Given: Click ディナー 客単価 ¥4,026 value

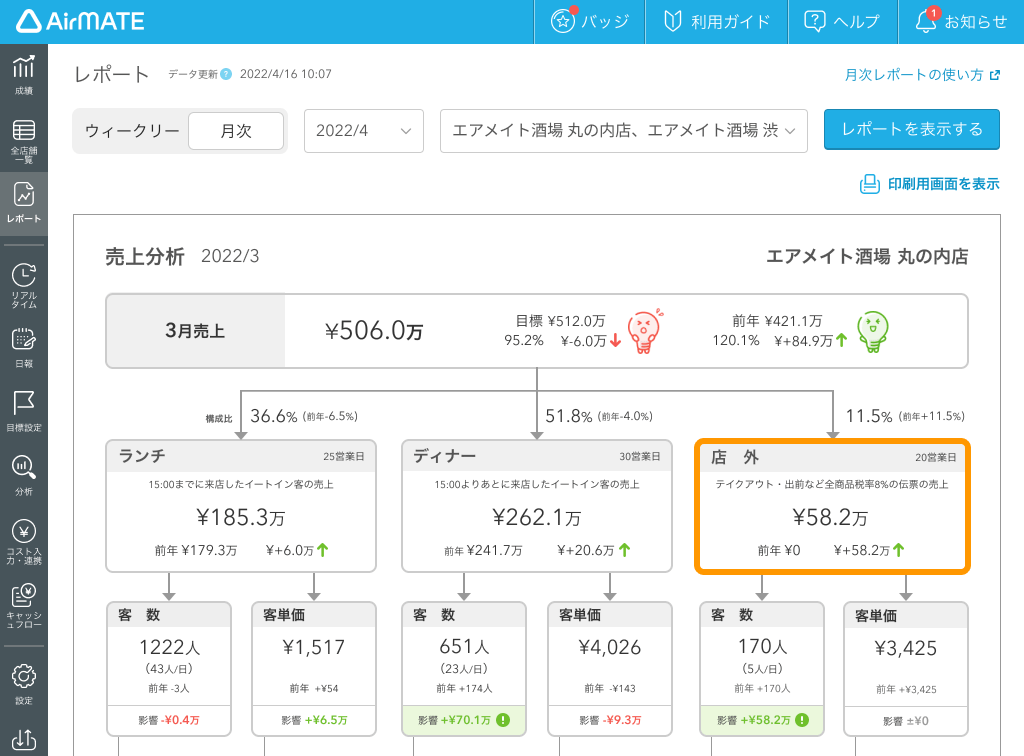Looking at the screenshot, I should tap(610, 647).
